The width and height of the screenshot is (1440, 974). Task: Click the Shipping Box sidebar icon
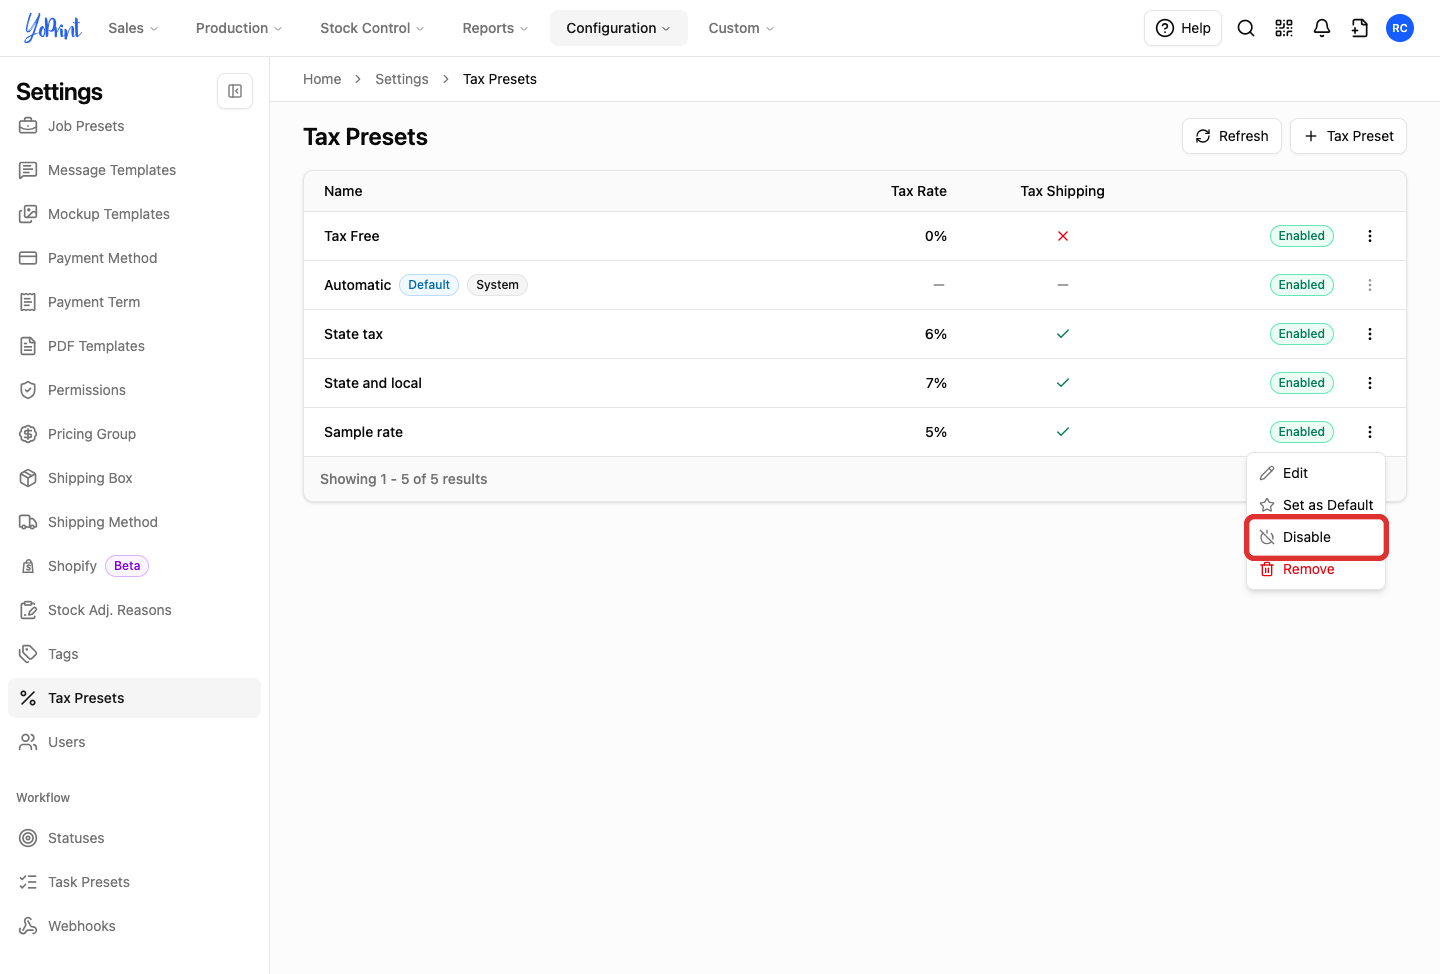click(x=28, y=478)
